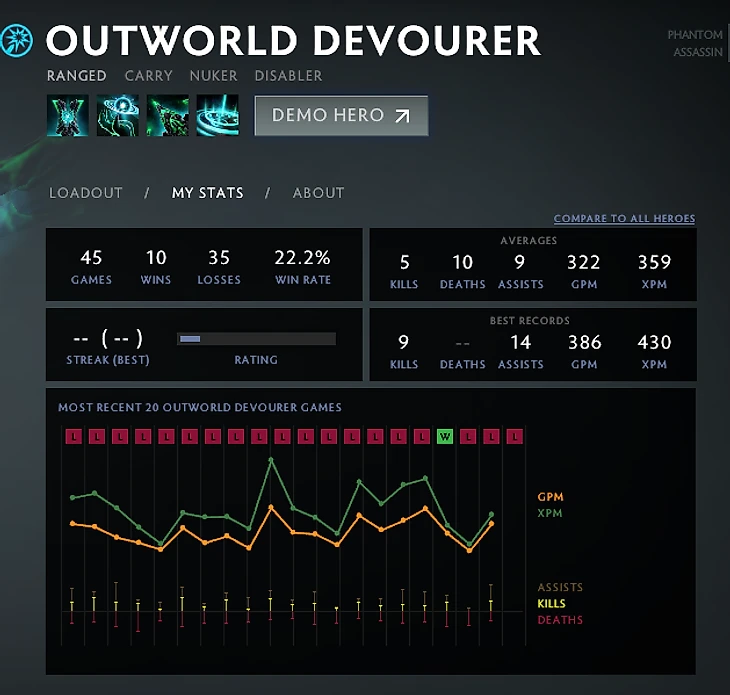The image size is (730, 695).
Task: Jump to the Phantom Assassin hero label
Action: click(695, 43)
